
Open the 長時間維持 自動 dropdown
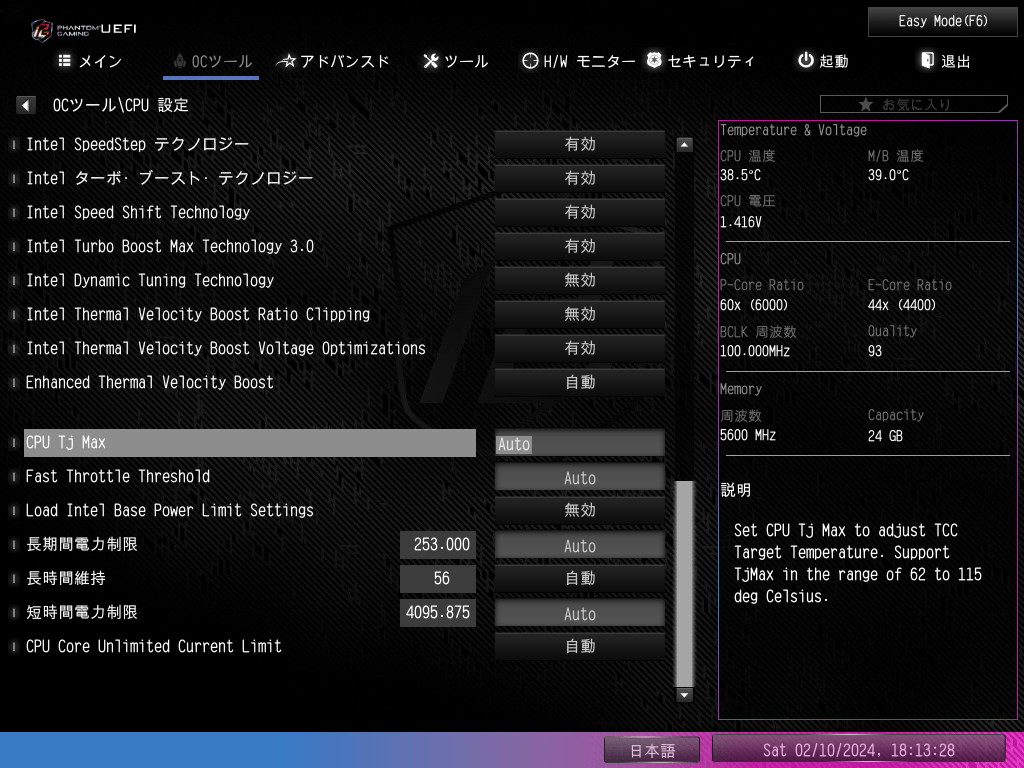click(x=579, y=578)
